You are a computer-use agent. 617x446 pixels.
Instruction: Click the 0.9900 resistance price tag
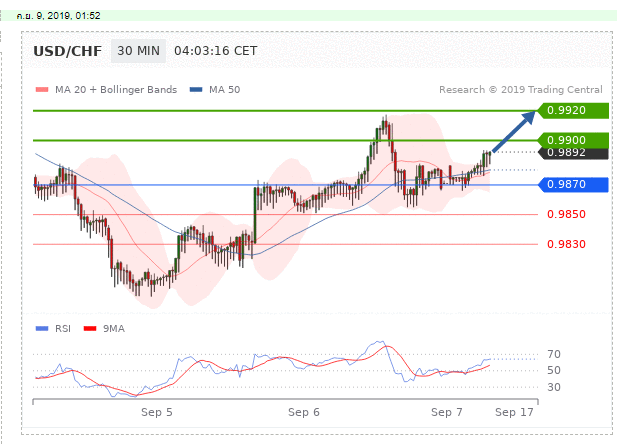pyautogui.click(x=573, y=140)
